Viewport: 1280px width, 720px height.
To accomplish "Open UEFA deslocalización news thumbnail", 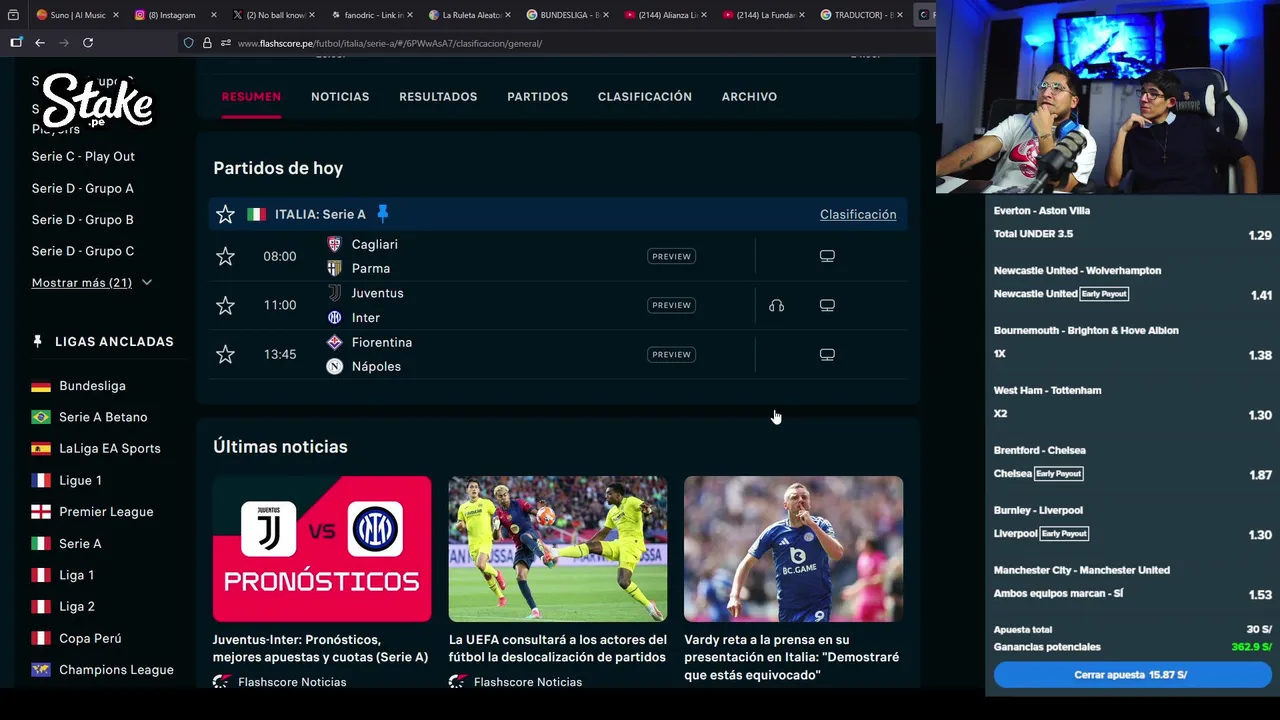I will pos(558,549).
